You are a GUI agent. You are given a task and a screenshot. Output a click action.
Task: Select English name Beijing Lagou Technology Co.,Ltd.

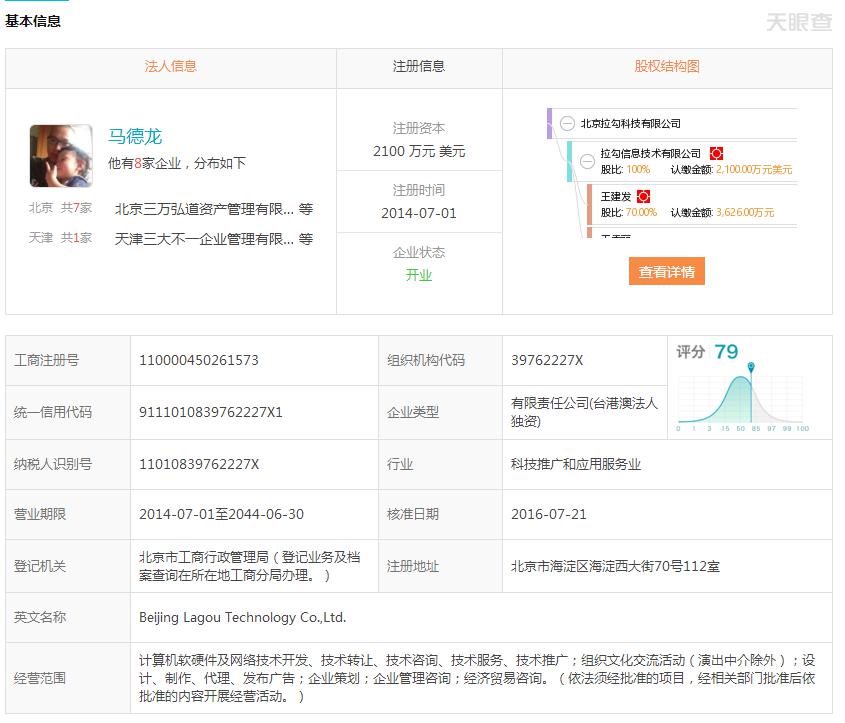point(243,617)
